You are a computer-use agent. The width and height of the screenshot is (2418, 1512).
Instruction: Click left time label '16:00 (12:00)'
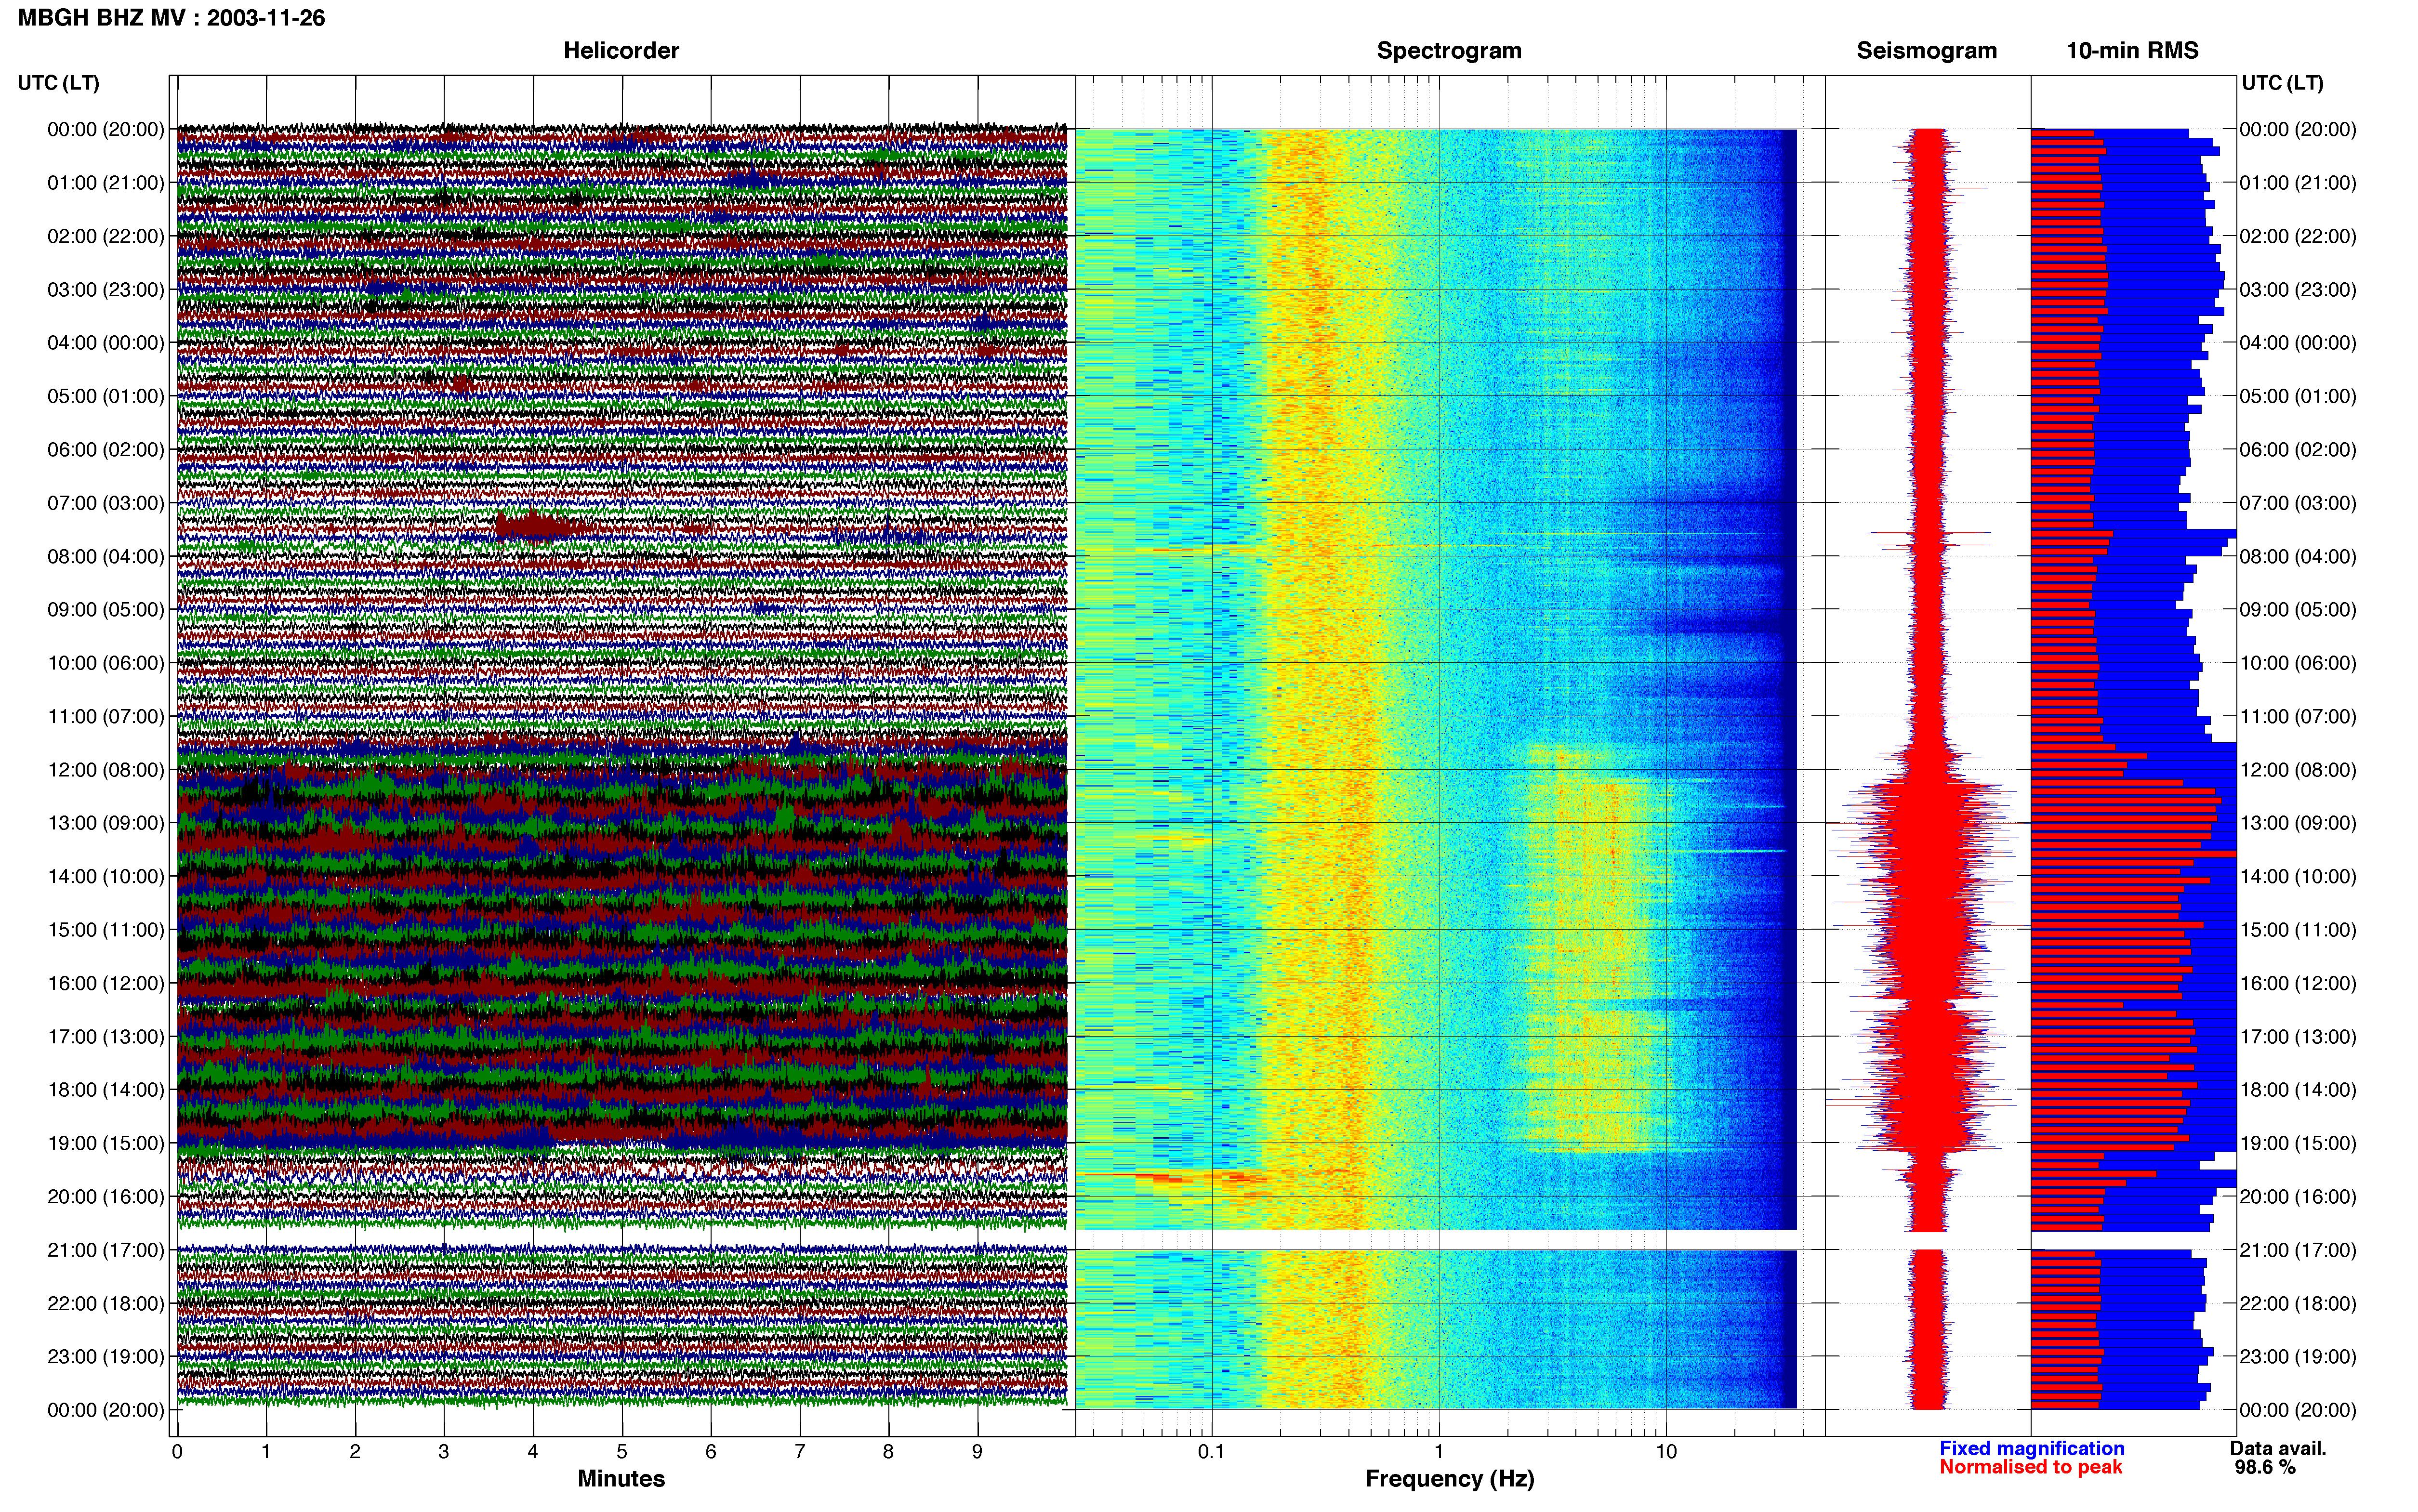(106, 983)
